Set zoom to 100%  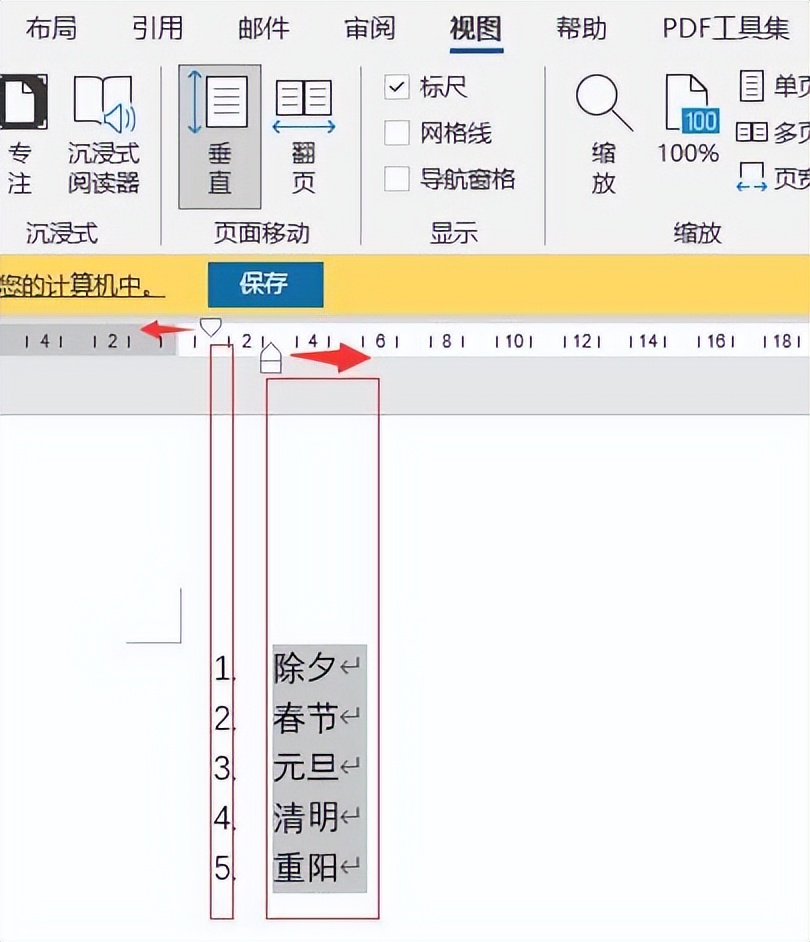click(x=688, y=119)
